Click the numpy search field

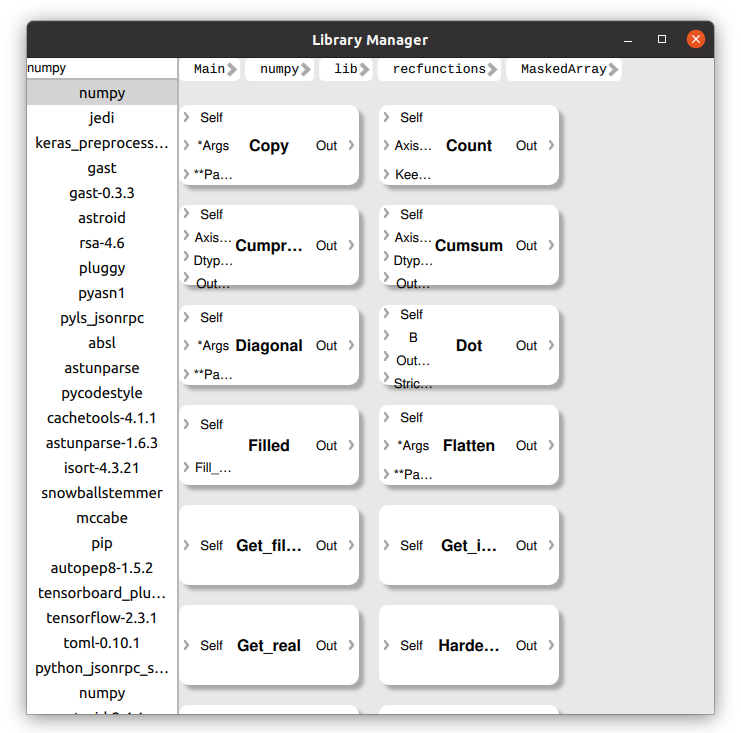point(102,68)
